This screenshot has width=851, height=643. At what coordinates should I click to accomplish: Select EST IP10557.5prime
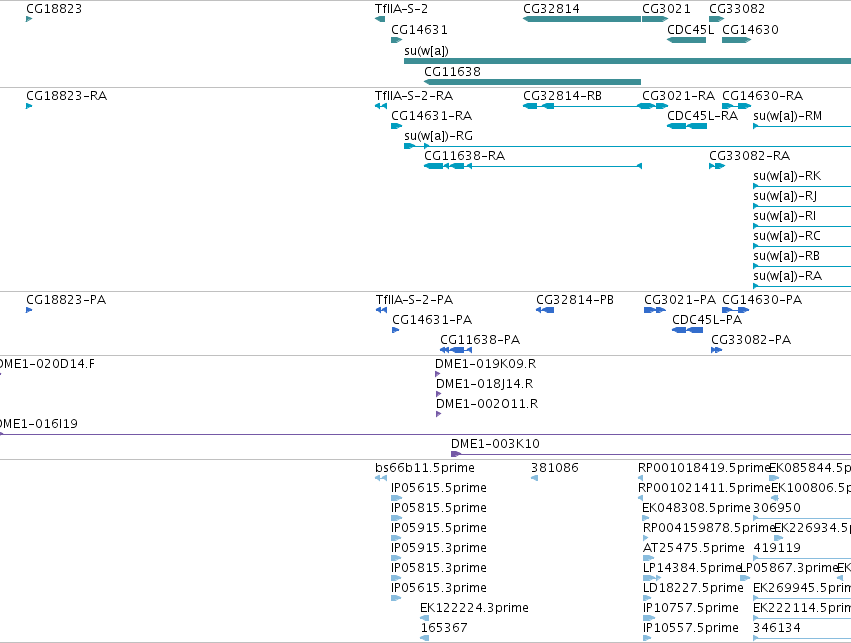coord(691,628)
